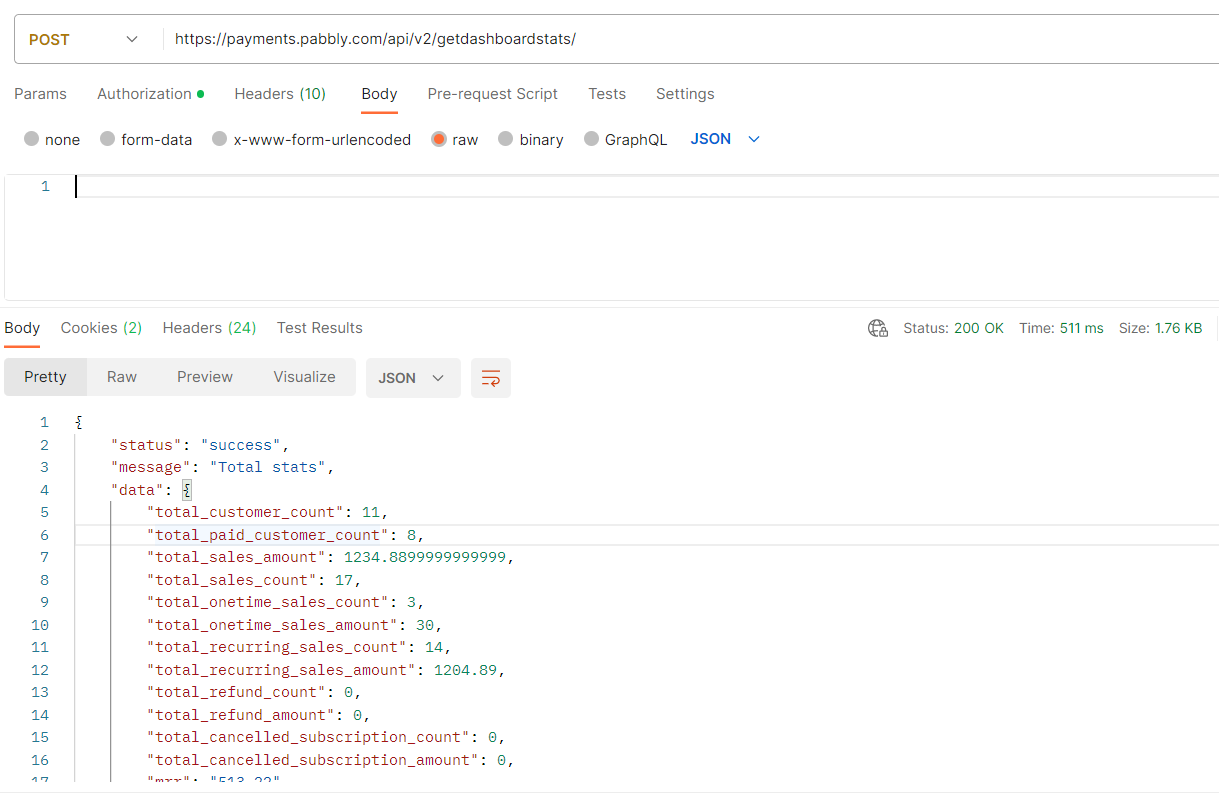This screenshot has height=806, width=1219.
Task: Switch to Visualize response view
Action: coord(305,378)
